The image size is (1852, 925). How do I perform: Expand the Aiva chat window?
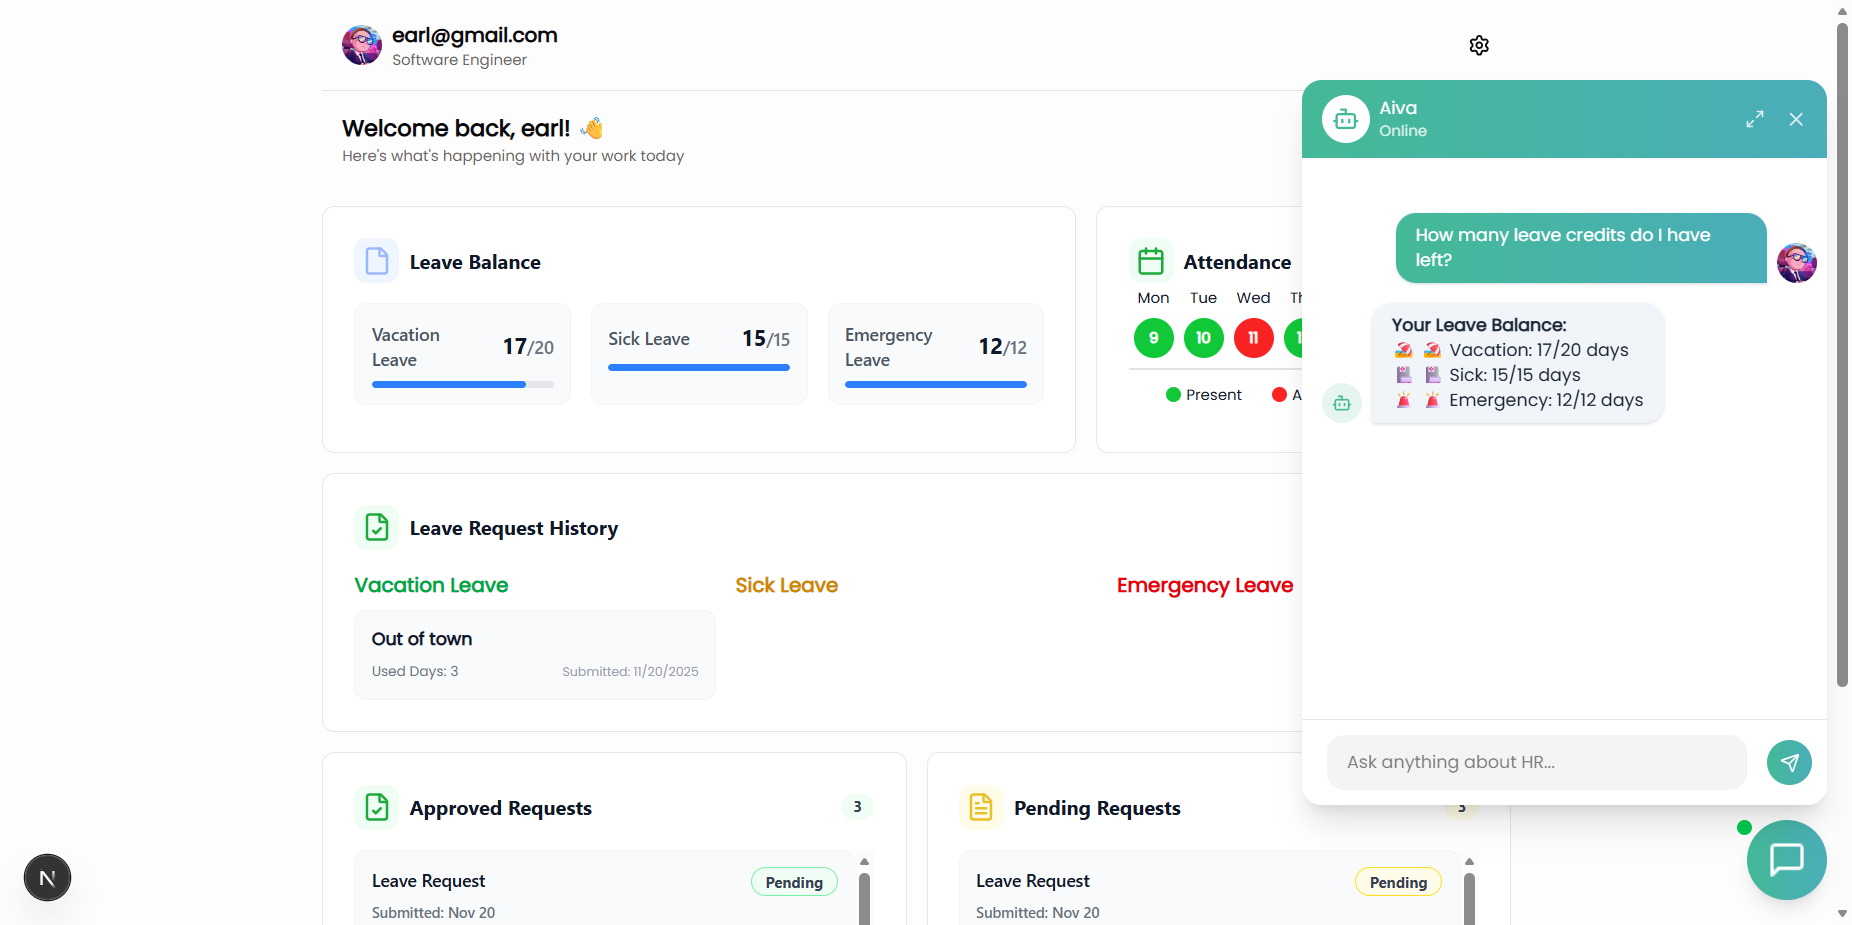1754,119
